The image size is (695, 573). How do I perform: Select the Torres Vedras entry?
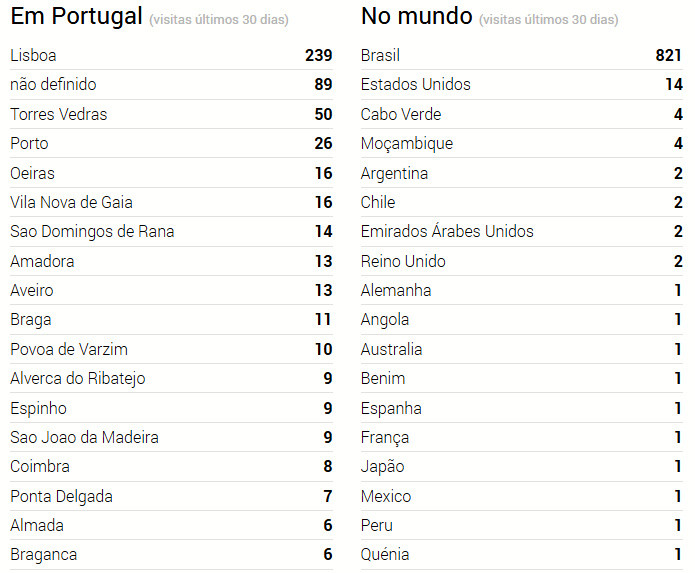click(x=58, y=115)
